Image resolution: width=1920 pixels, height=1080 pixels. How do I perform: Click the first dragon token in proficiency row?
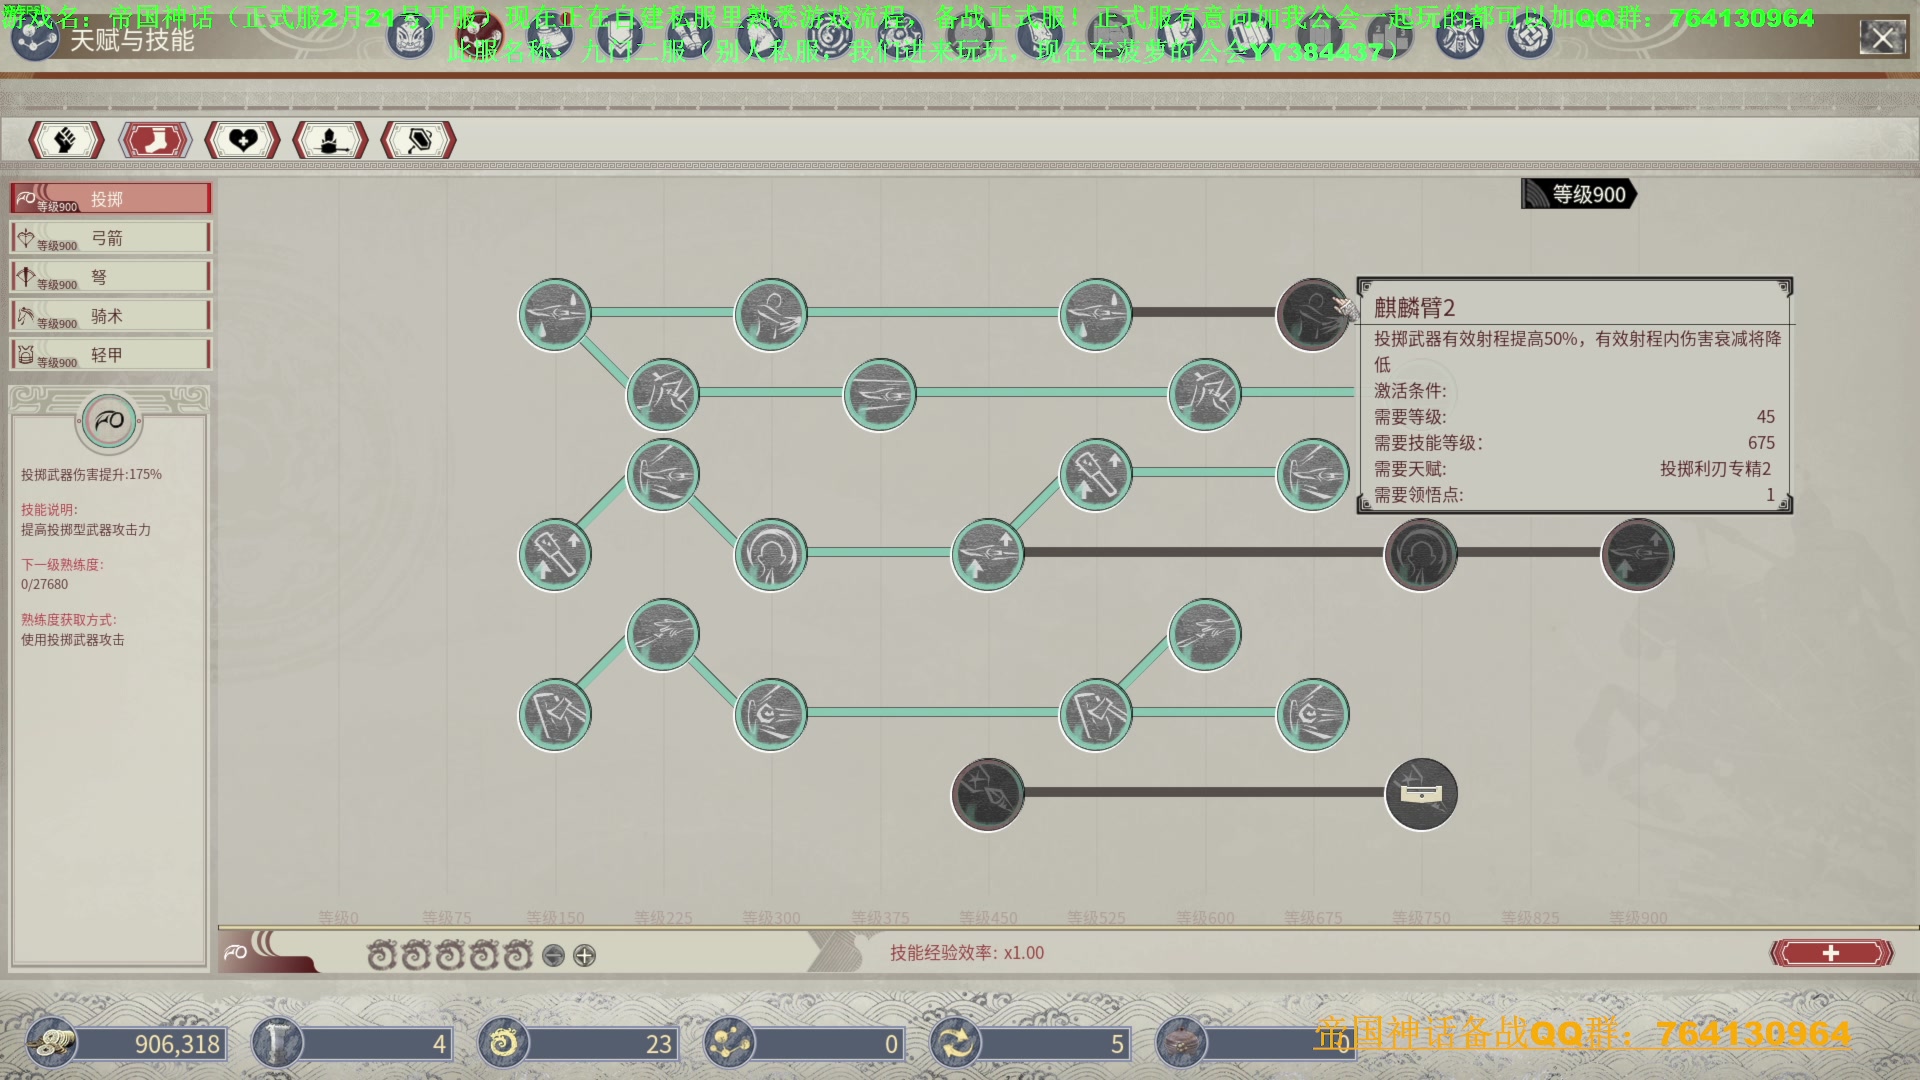381,956
